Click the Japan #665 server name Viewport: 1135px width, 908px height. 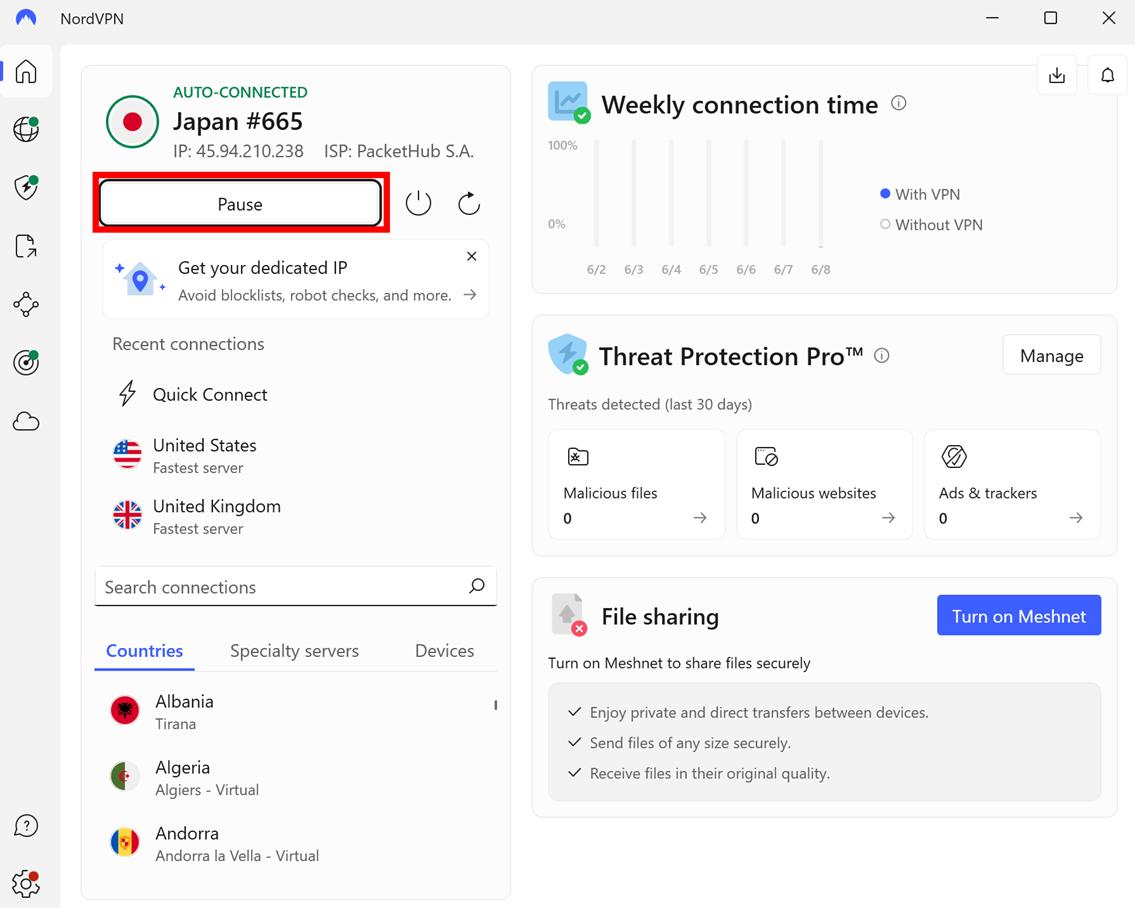237,121
